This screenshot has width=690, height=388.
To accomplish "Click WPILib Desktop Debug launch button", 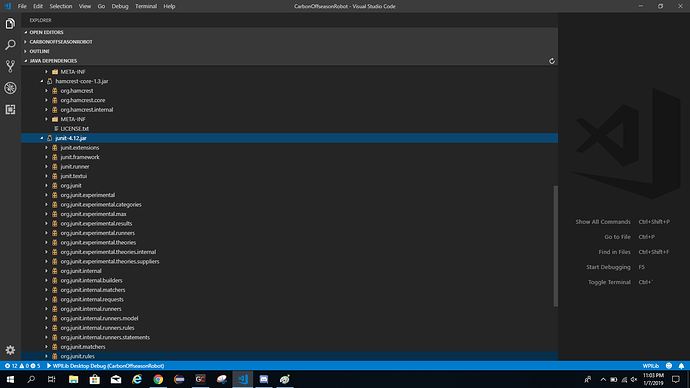I will coord(105,366).
